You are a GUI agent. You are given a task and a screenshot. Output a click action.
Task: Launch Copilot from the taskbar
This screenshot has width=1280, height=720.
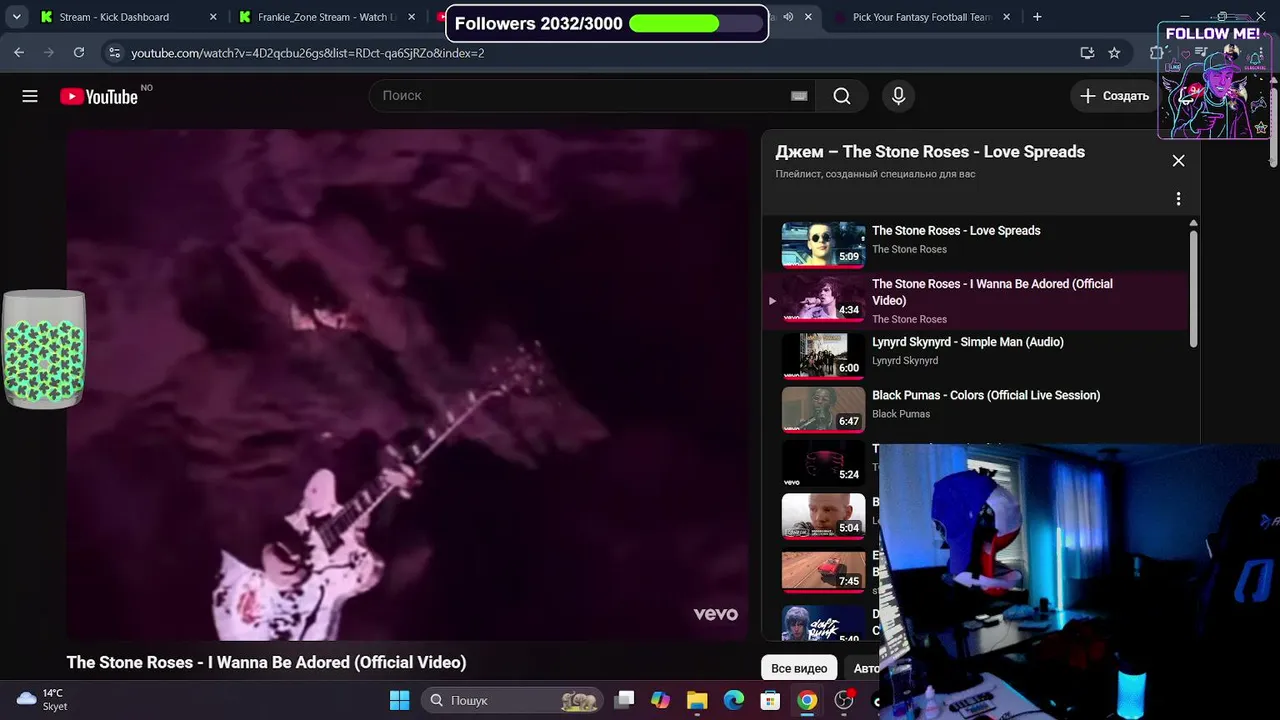pos(660,700)
